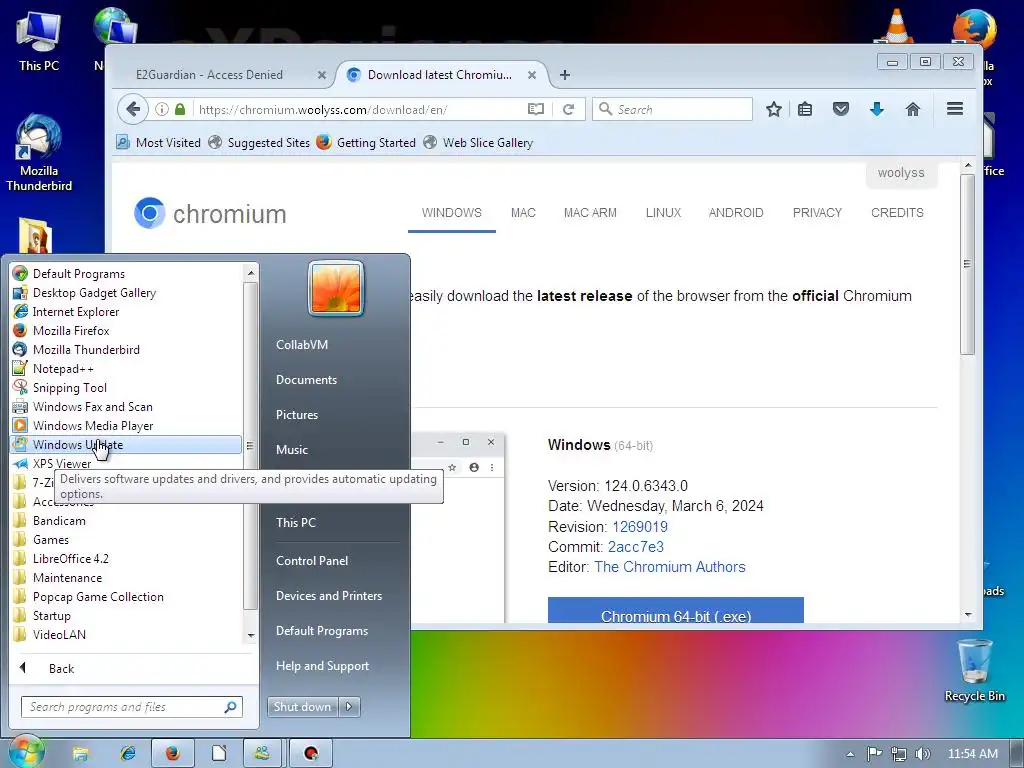Image resolution: width=1024 pixels, height=768 pixels.
Task: Open Windows Fax and Scan
Action: coord(126,406)
